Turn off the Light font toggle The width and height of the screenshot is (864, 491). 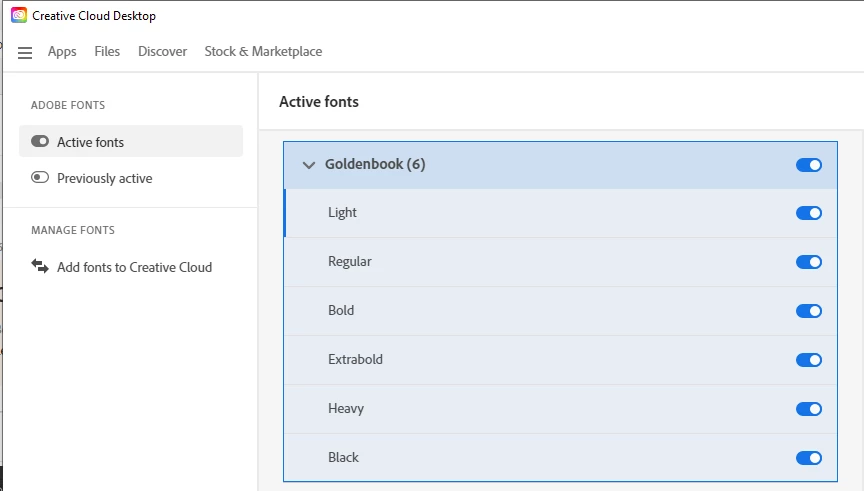(809, 213)
